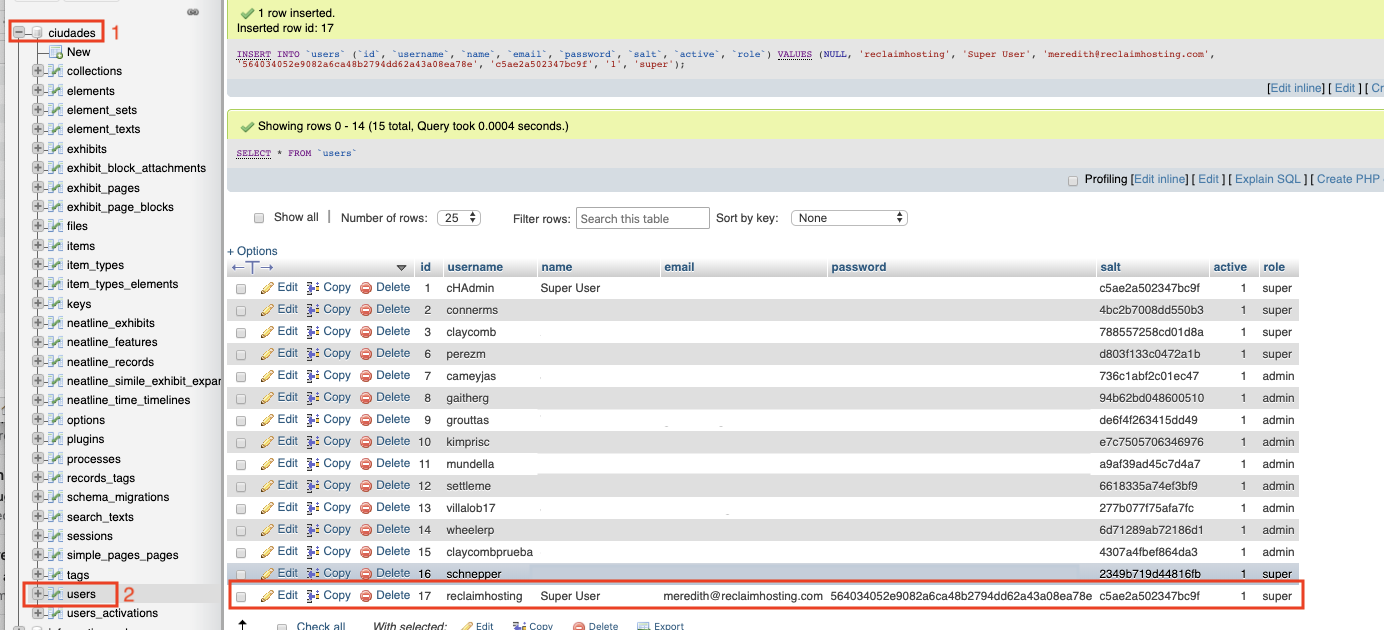This screenshot has width=1384, height=630.
Task: Click the full texts toggle arrows icon in header
Action: [x=252, y=267]
